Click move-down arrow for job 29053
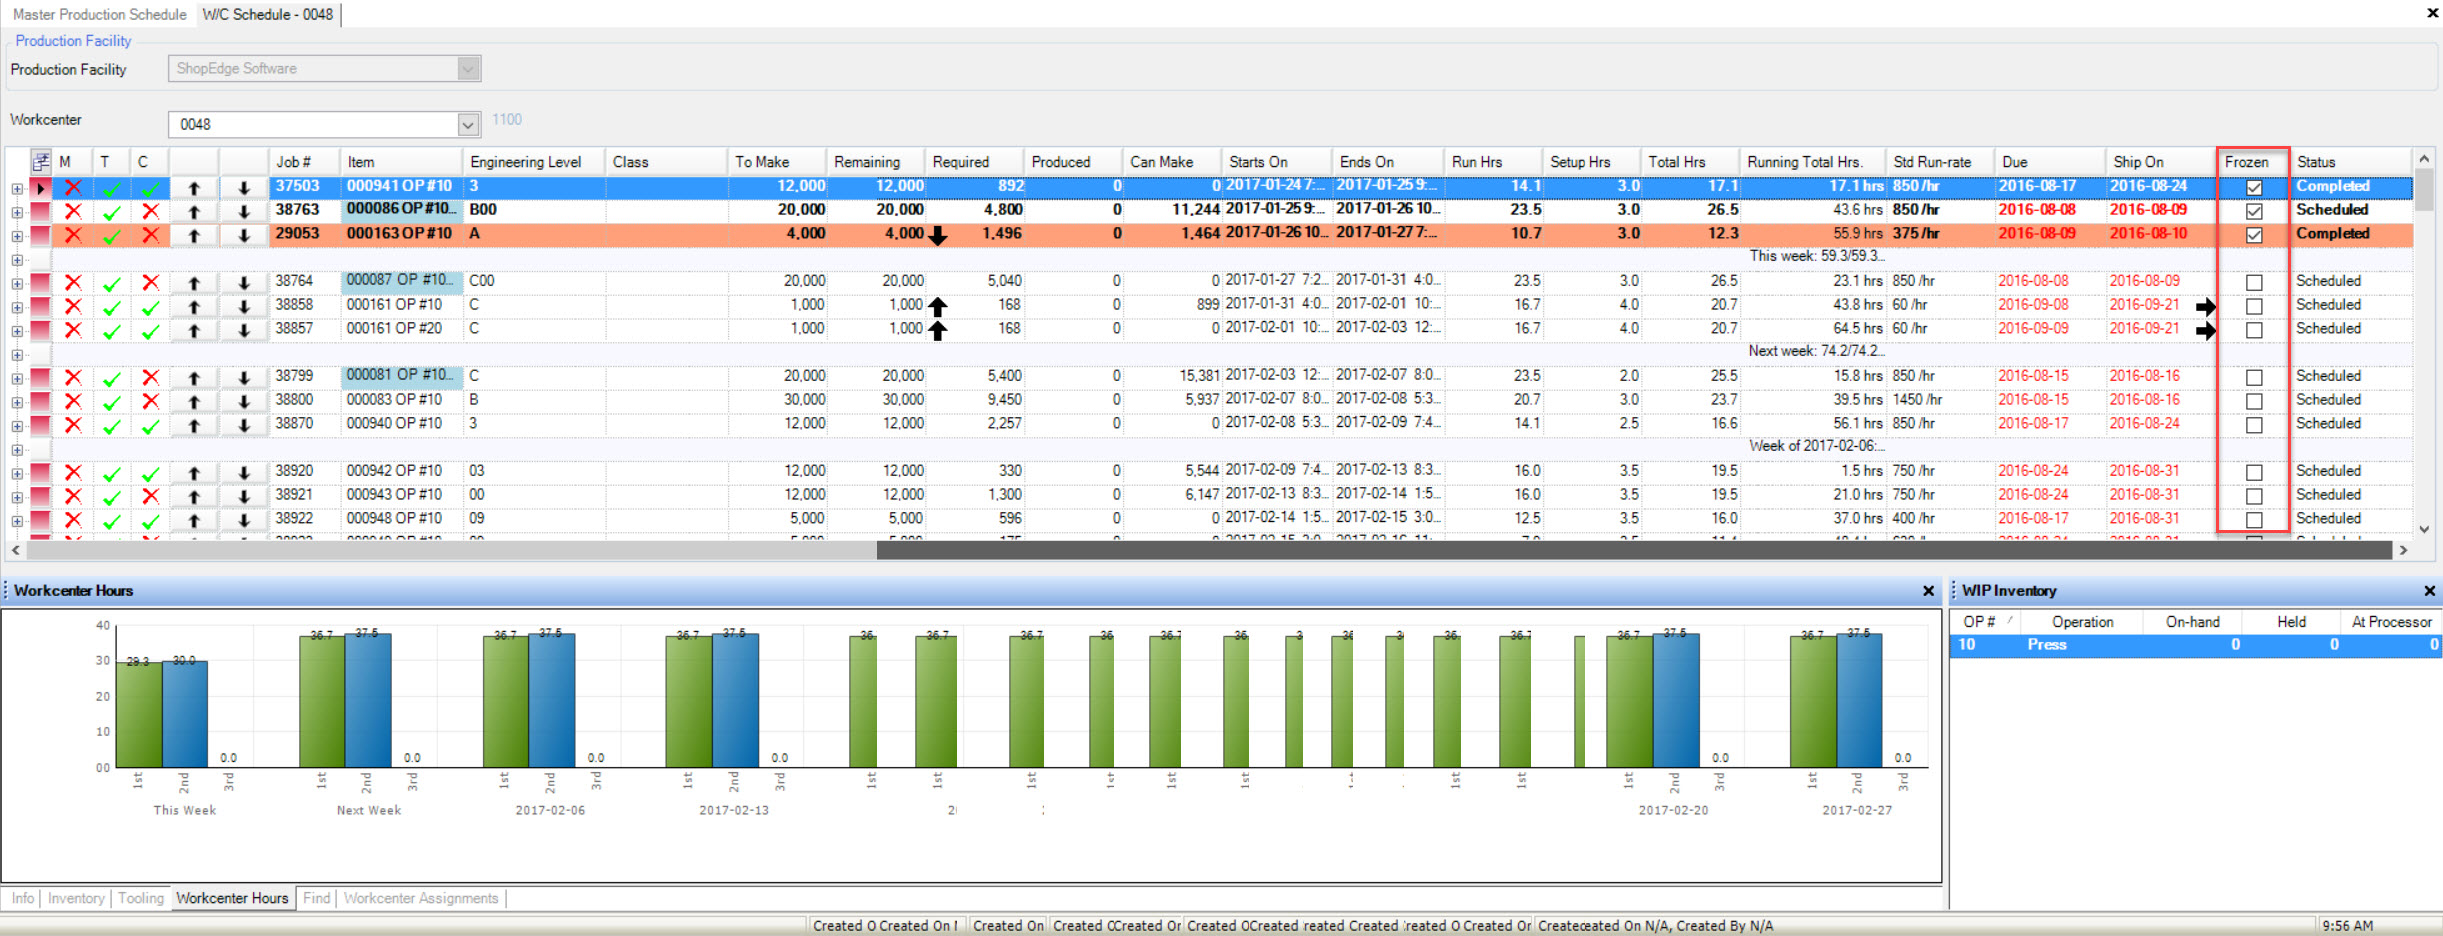Image resolution: width=2443 pixels, height=936 pixels. click(x=243, y=235)
